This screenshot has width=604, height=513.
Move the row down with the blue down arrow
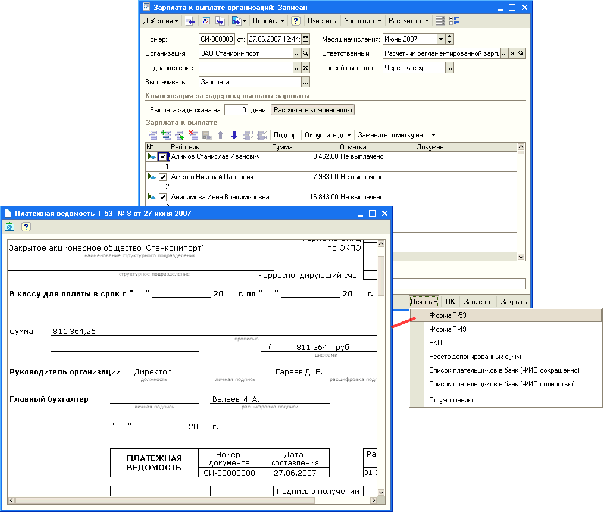point(234,135)
